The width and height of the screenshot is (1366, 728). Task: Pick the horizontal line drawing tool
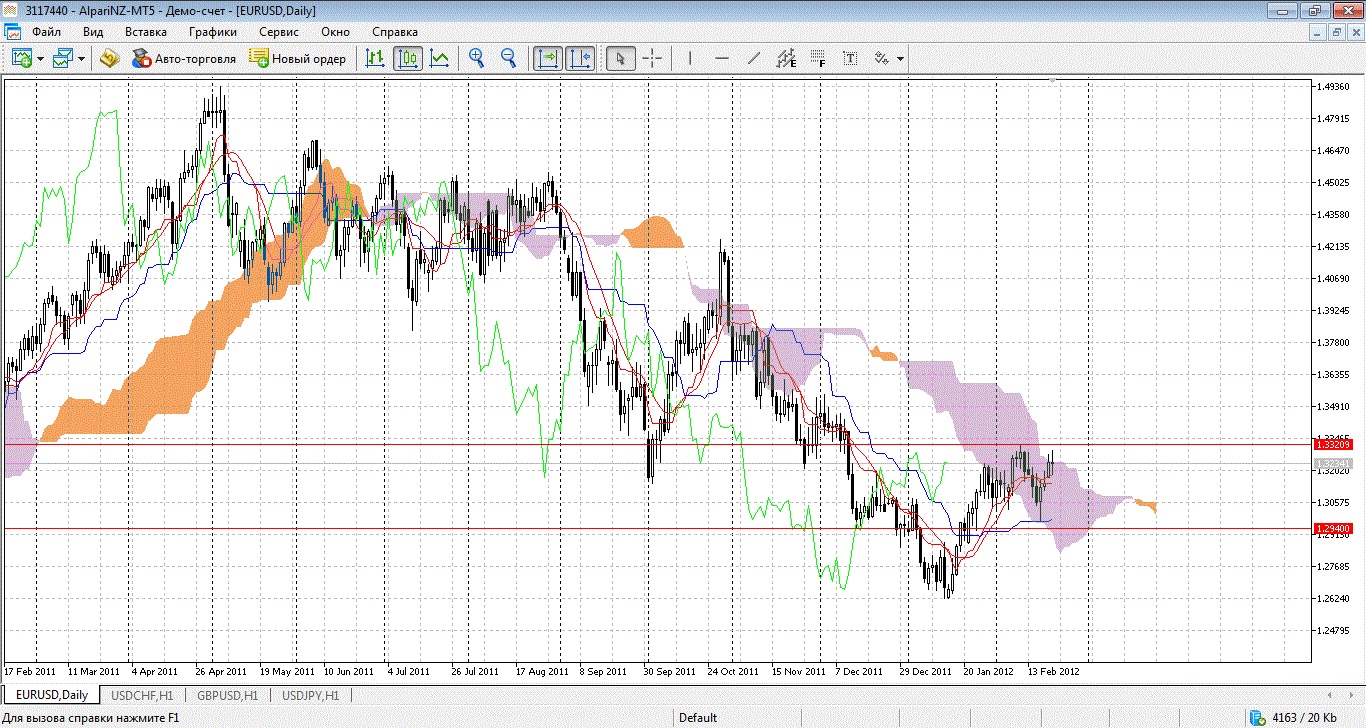(721, 58)
